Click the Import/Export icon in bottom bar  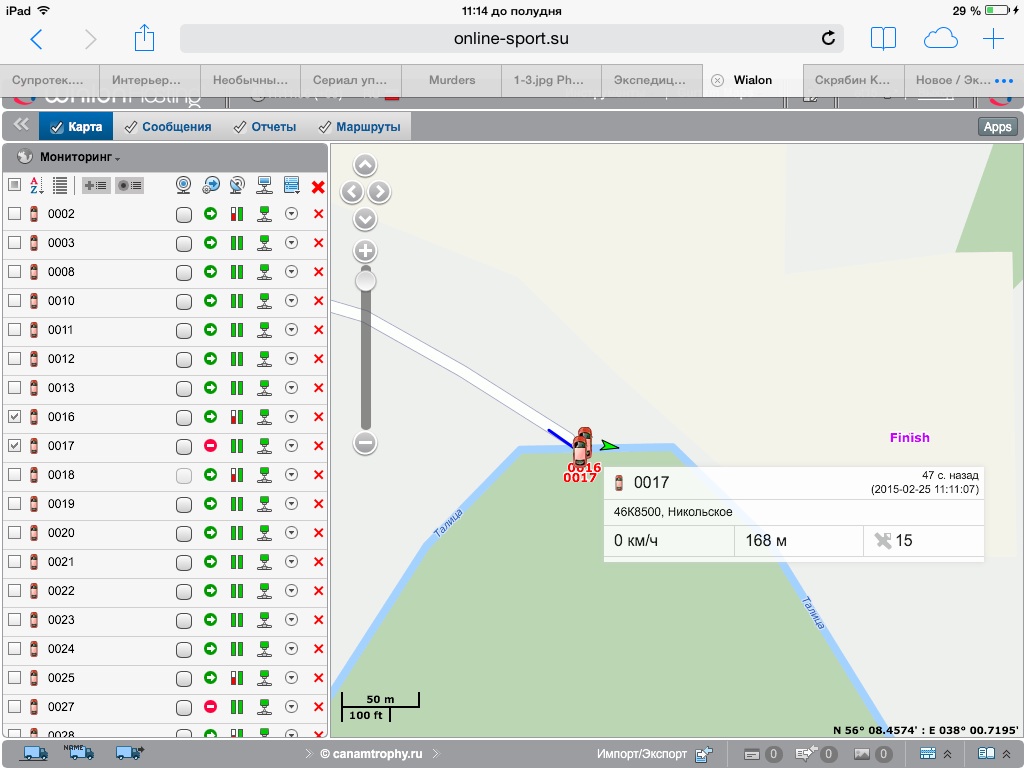tap(704, 753)
